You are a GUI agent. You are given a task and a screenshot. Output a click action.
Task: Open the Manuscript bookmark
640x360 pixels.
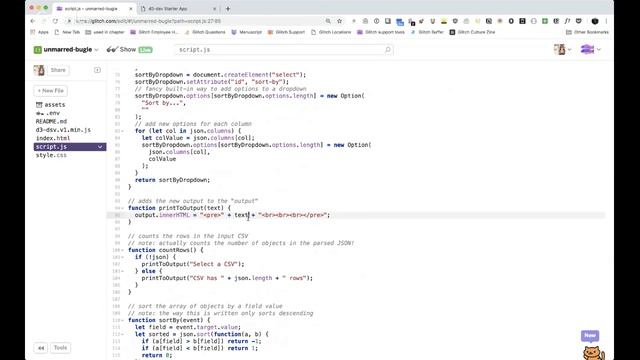tap(247, 32)
